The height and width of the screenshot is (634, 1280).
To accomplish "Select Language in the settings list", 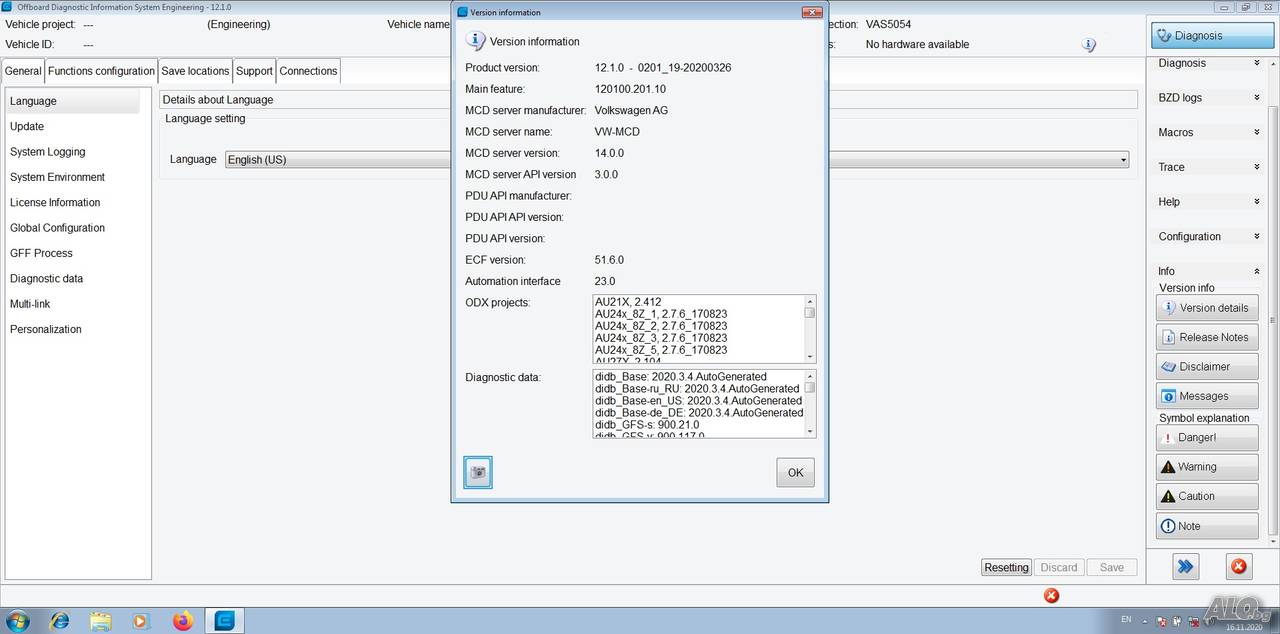I will click(73, 101).
